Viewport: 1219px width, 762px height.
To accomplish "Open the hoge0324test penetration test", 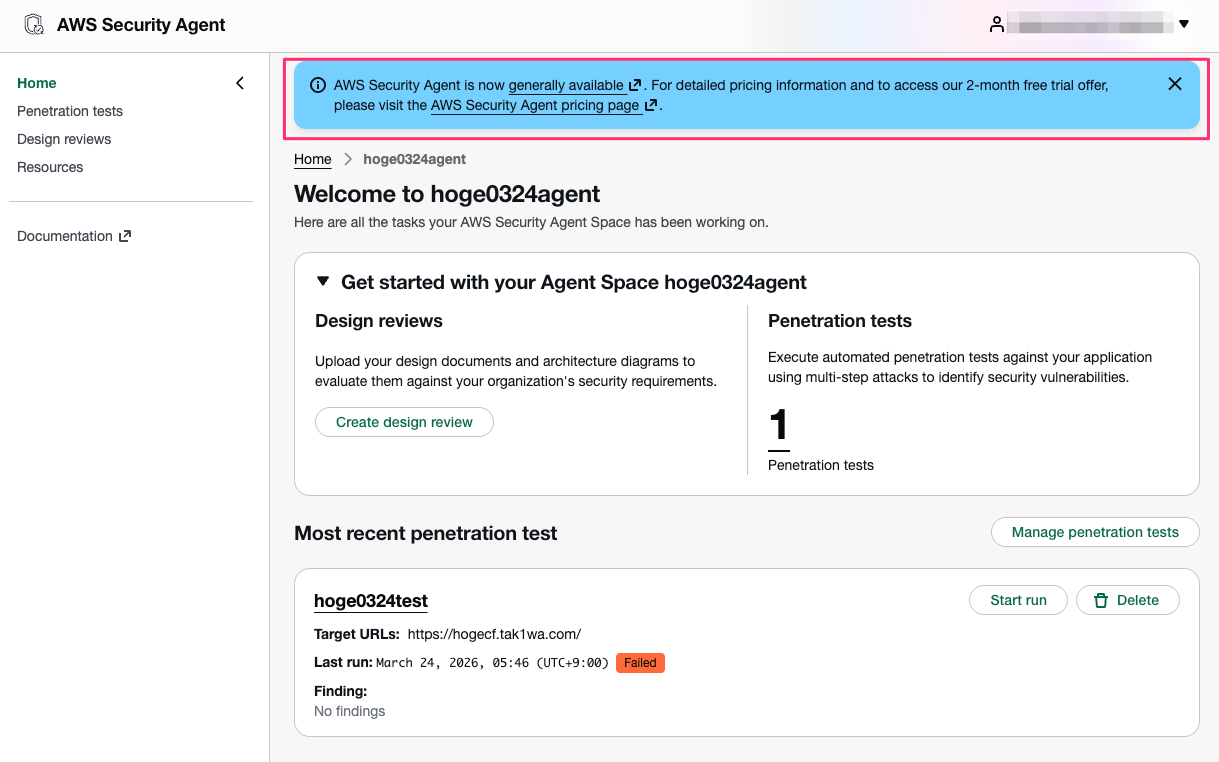I will (371, 601).
